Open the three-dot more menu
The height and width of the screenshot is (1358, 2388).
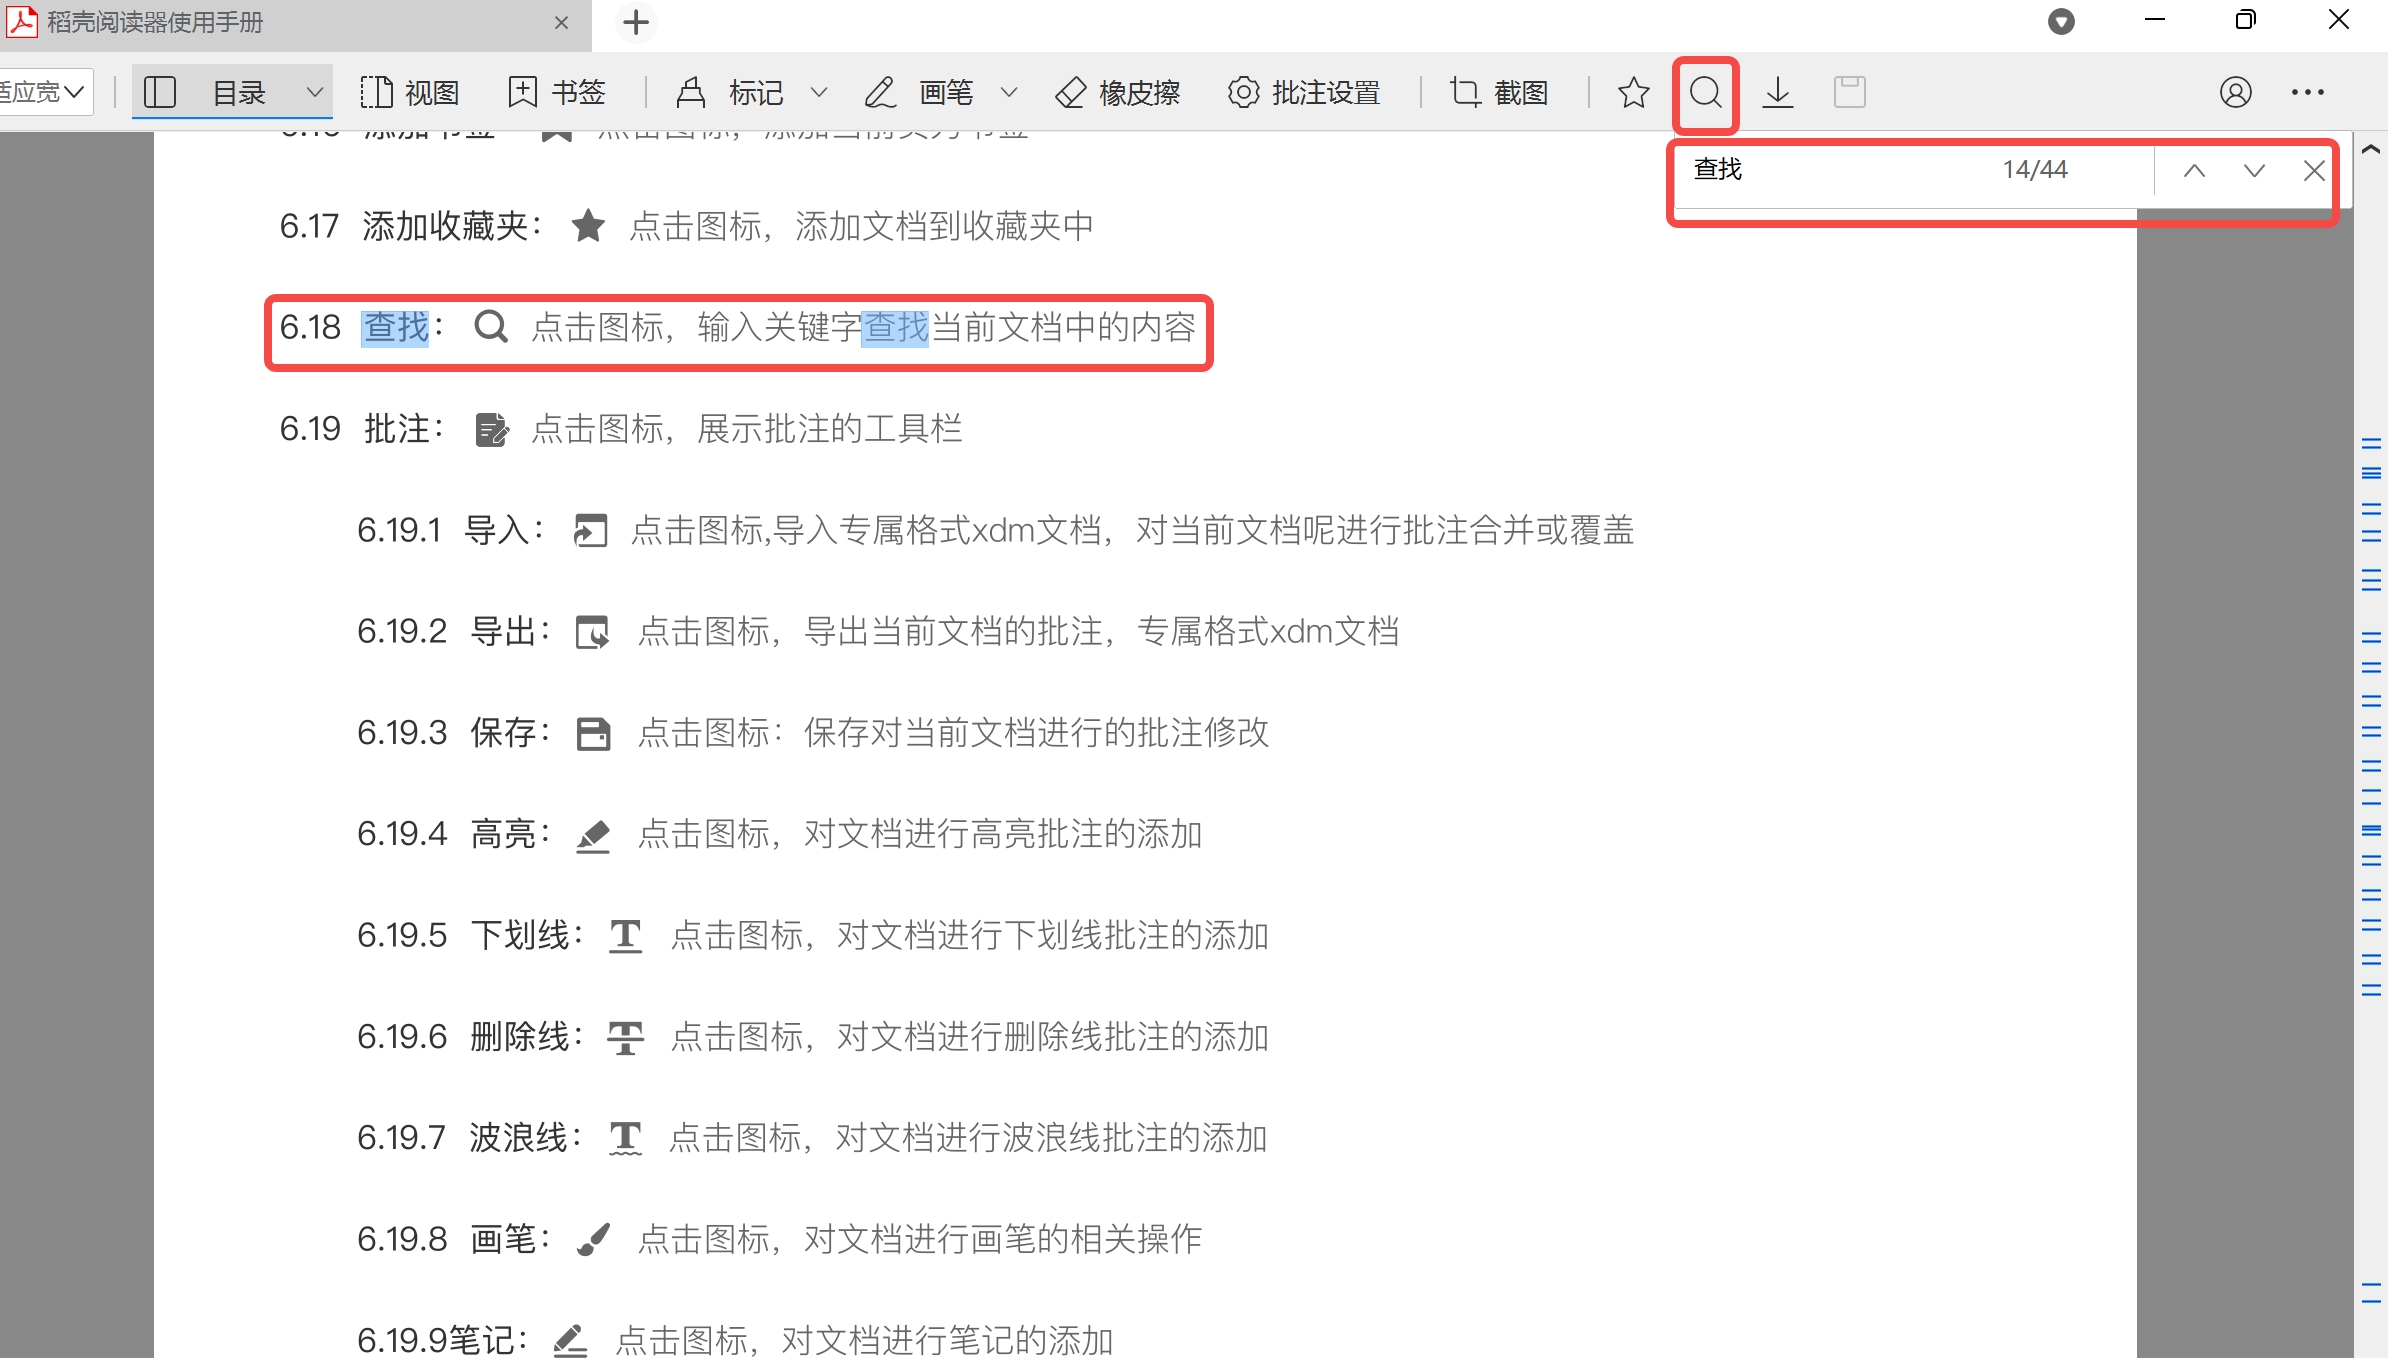click(2307, 93)
